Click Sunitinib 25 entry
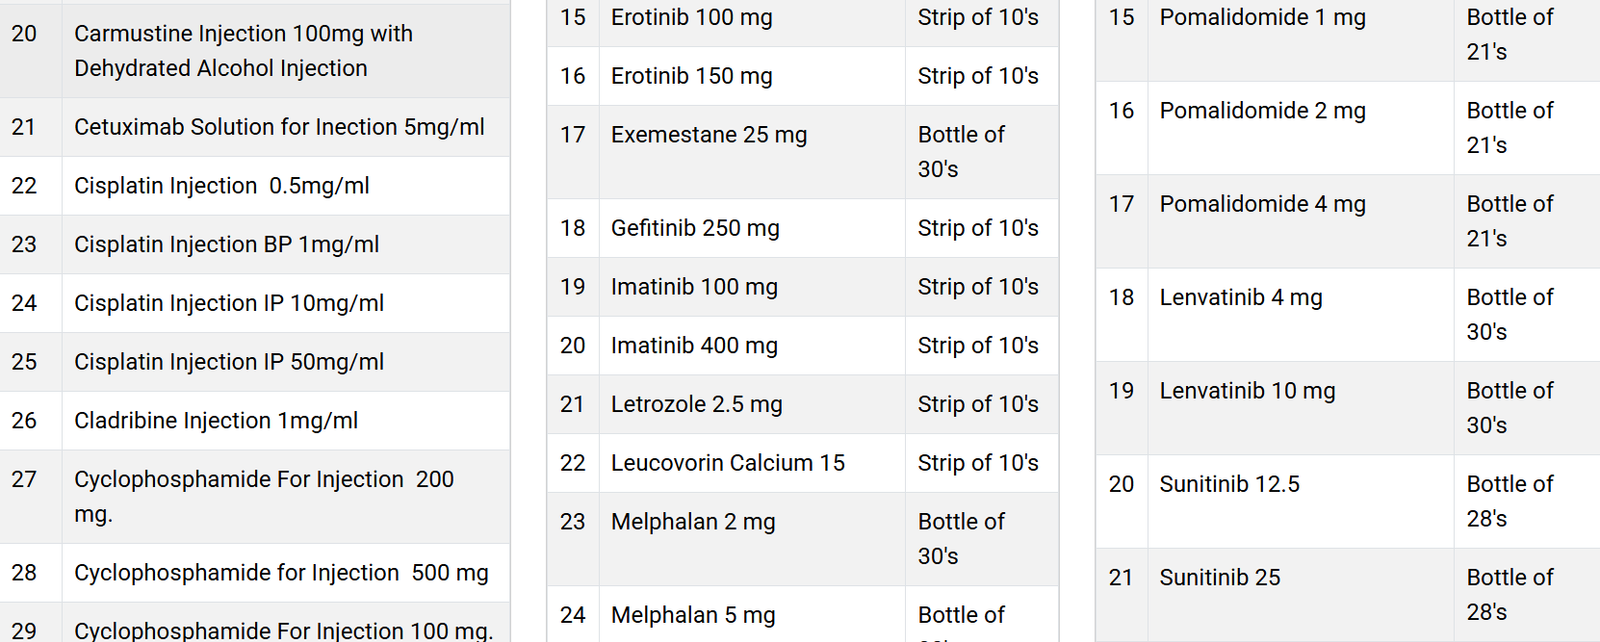 coord(1220,578)
